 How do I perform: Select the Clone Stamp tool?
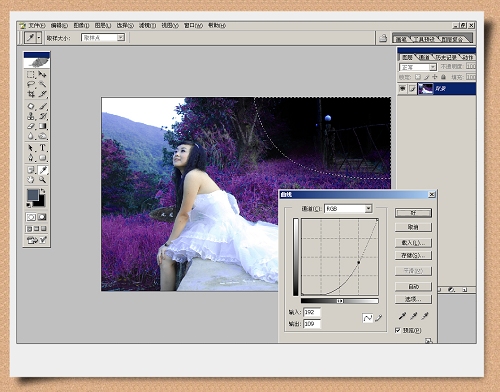(31, 116)
